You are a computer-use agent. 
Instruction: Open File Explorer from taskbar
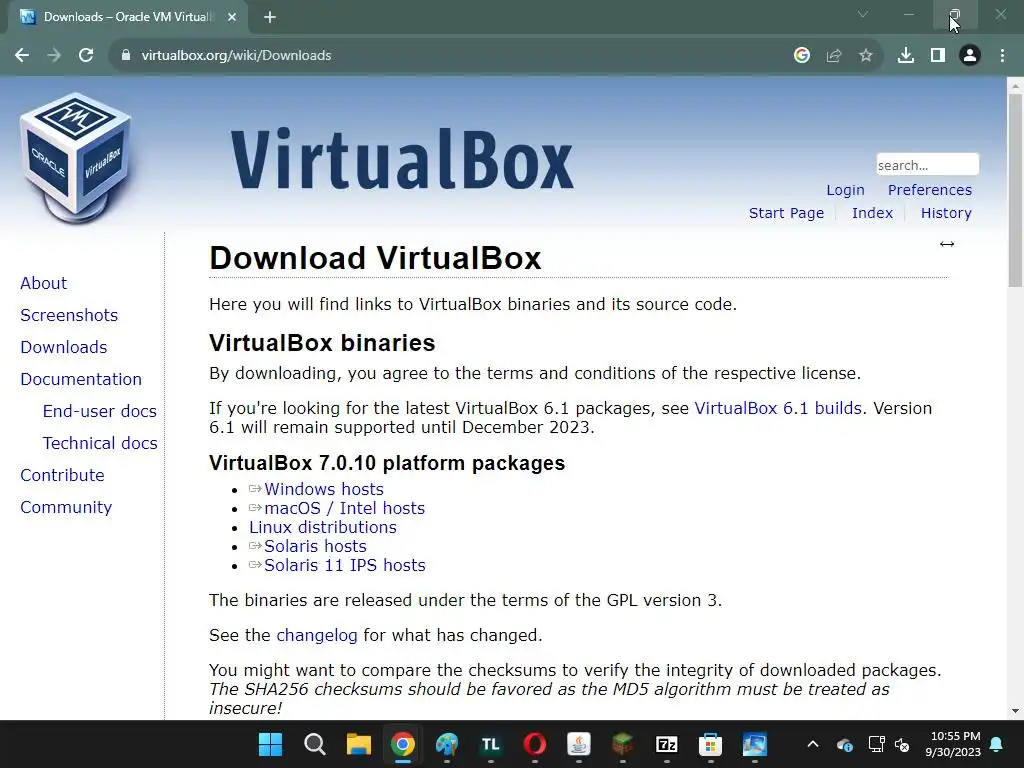pos(359,744)
